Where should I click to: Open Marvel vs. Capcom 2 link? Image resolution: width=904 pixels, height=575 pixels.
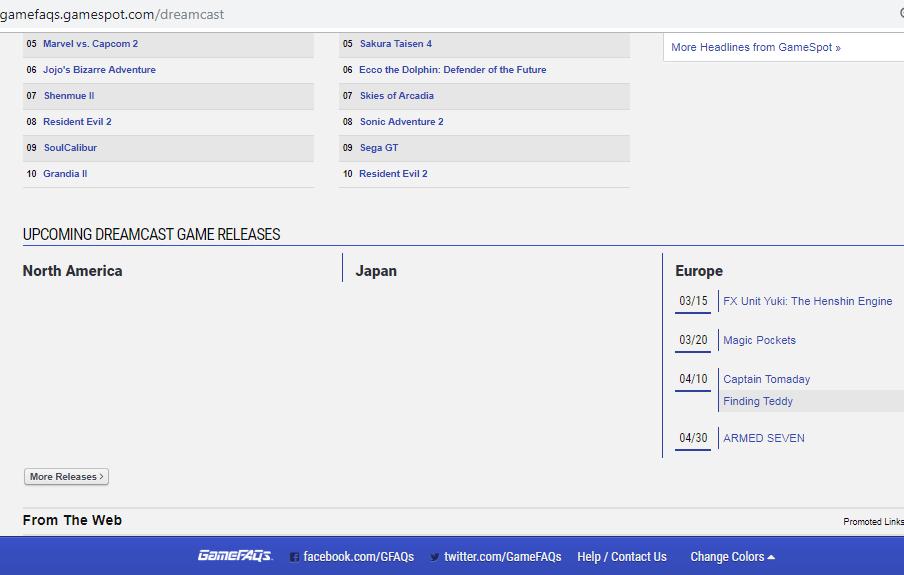[91, 44]
